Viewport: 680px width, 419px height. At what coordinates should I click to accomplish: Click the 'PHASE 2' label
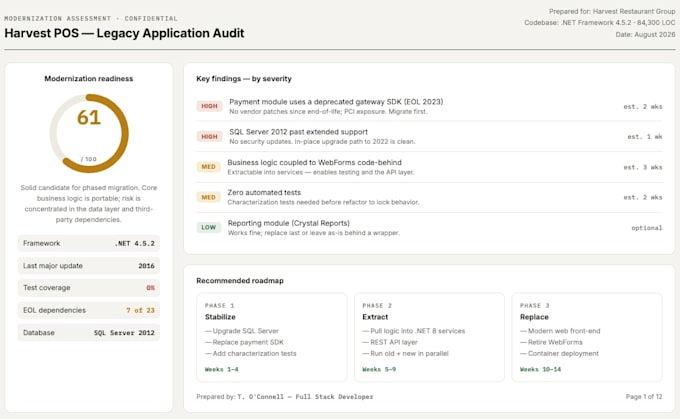[x=377, y=305]
